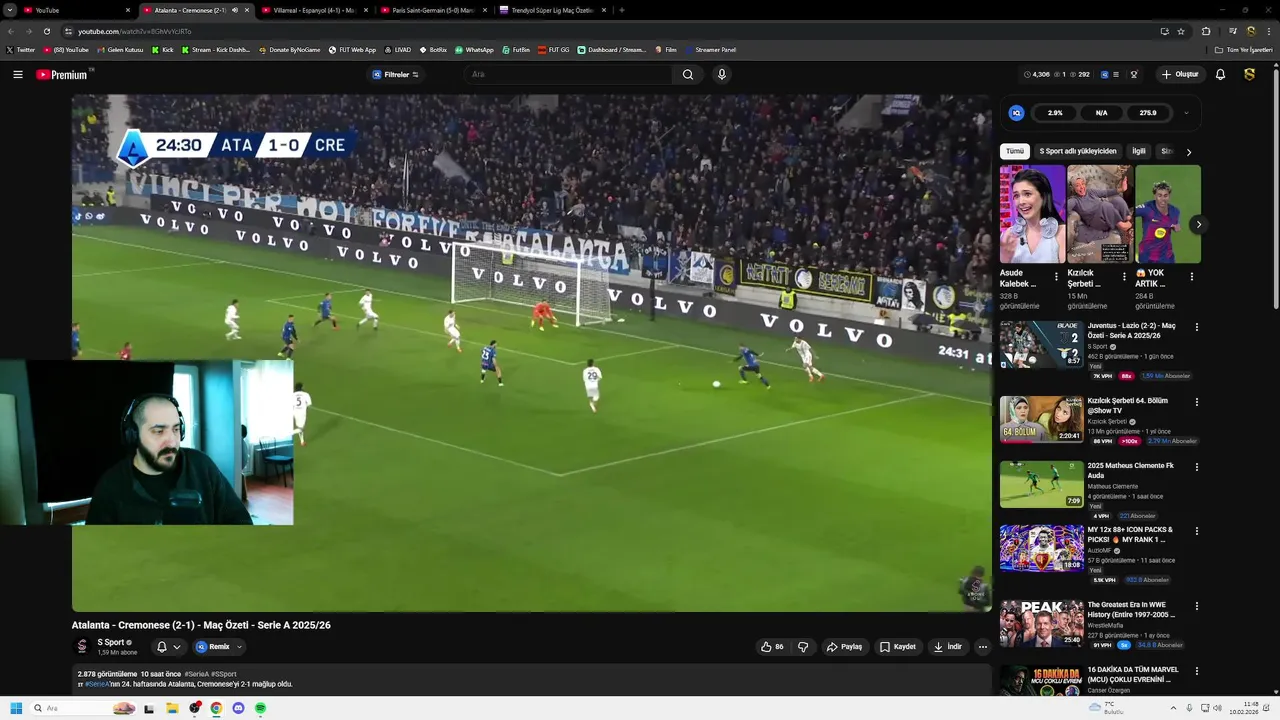Open Juventus - Lazio (2-2) video
1280x720 pixels.
(1041, 344)
